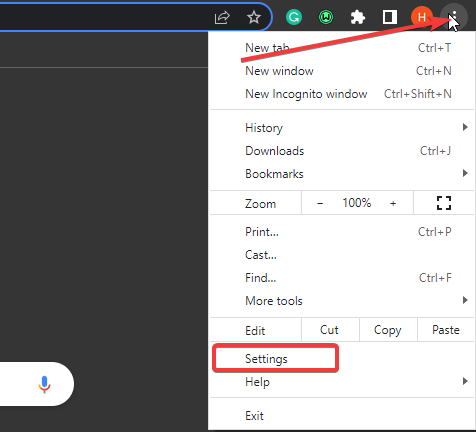Image resolution: width=476 pixels, height=432 pixels.
Task: Open the profile avatar labeled H
Action: 422,17
